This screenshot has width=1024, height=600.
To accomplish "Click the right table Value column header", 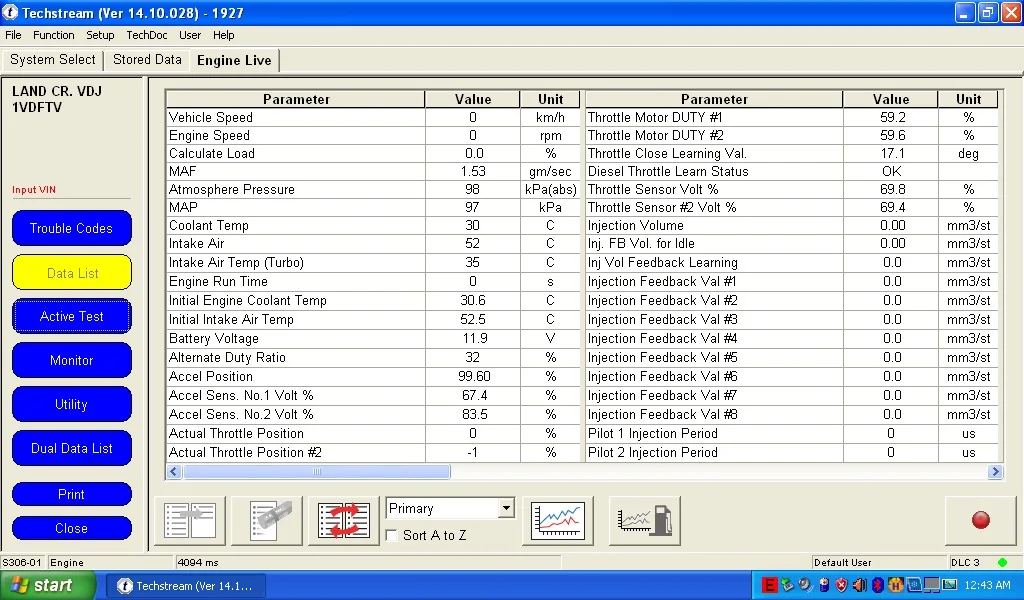I will point(891,99).
